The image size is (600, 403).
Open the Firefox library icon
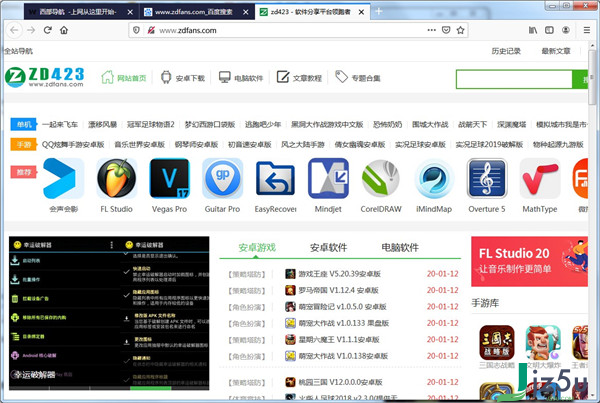pos(533,30)
